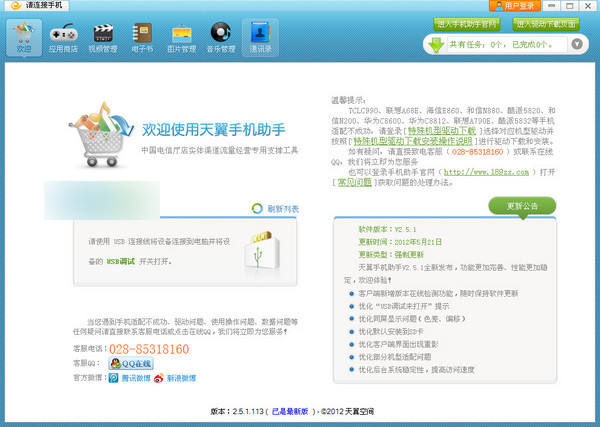Open the 应用商店 app store tab
This screenshot has width=600, height=427.
click(63, 38)
